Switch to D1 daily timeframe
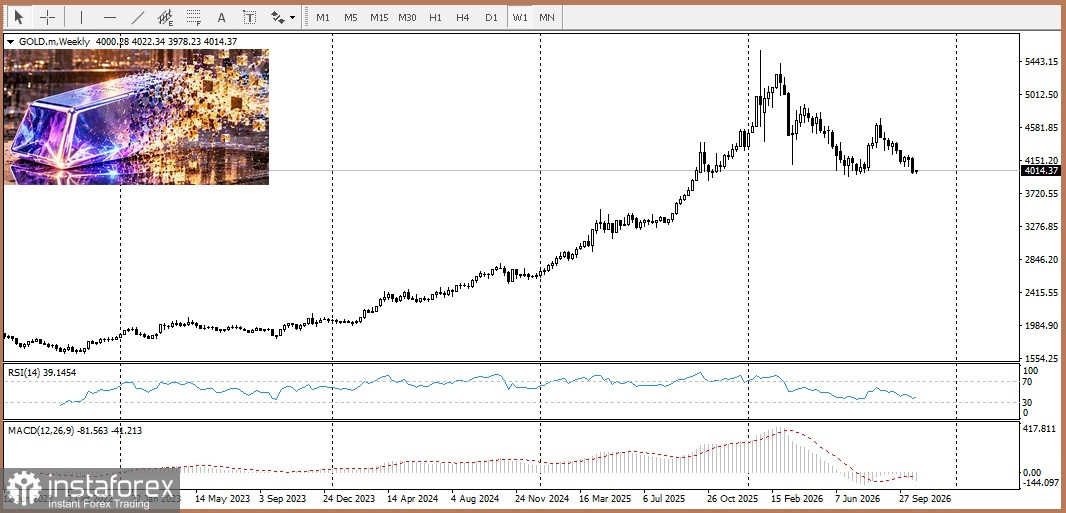Viewport: 1066px width, 513px height. point(492,18)
